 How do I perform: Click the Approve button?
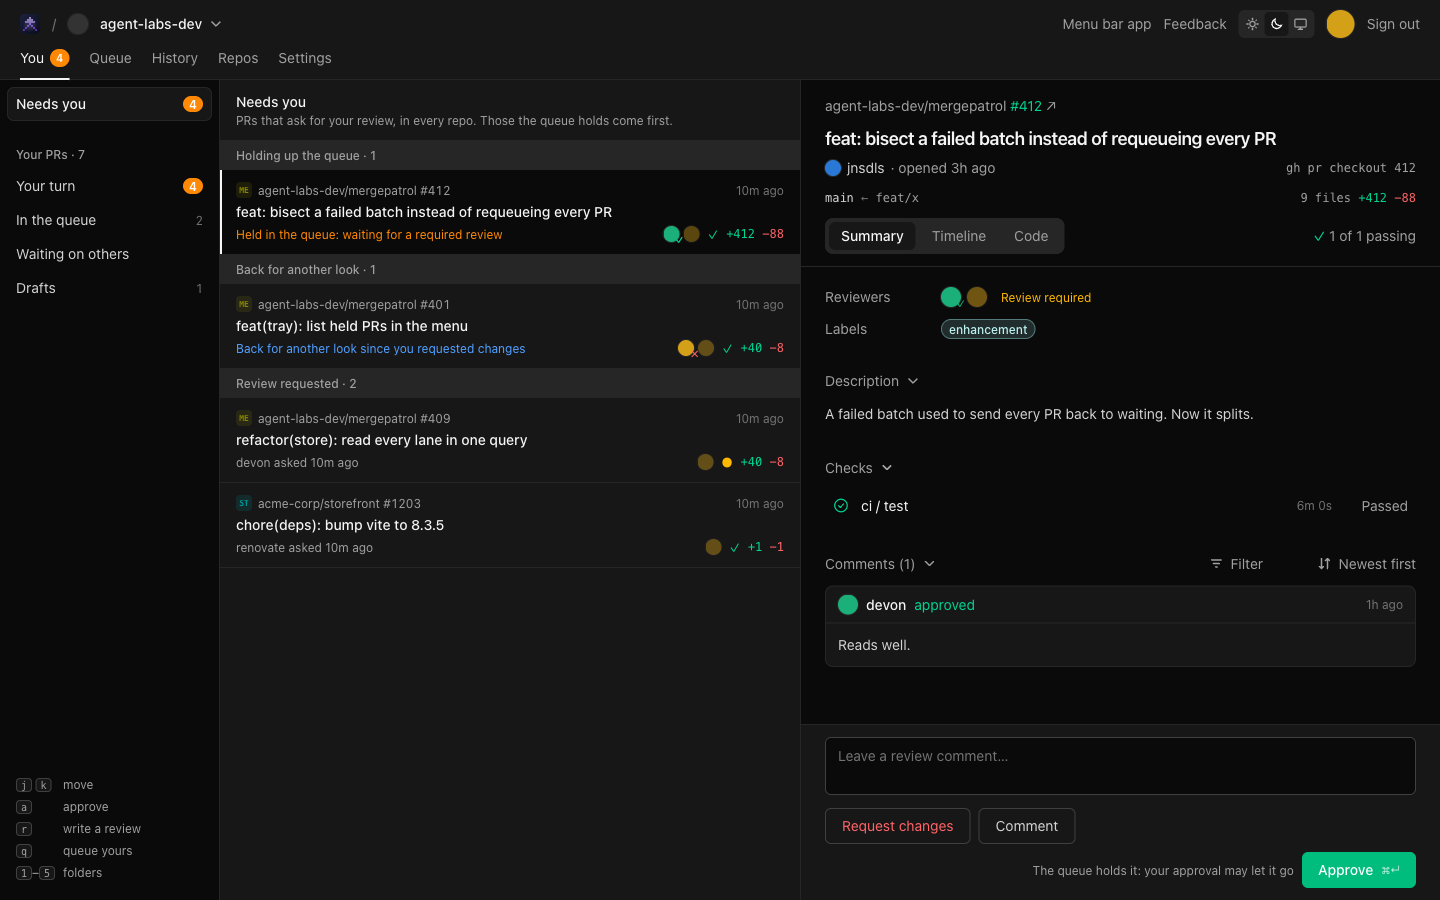[1359, 870]
